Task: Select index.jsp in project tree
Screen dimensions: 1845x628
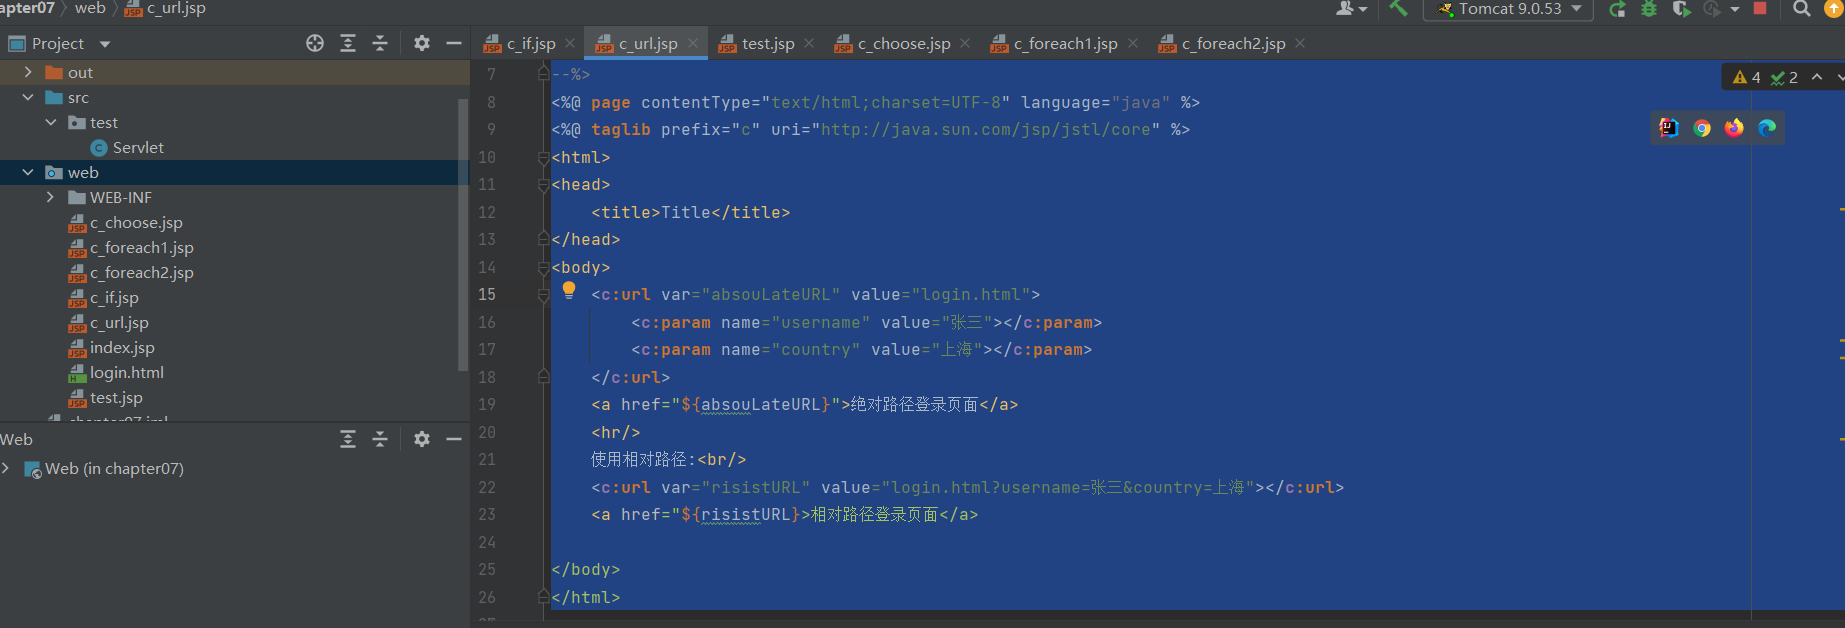Action: click(122, 347)
